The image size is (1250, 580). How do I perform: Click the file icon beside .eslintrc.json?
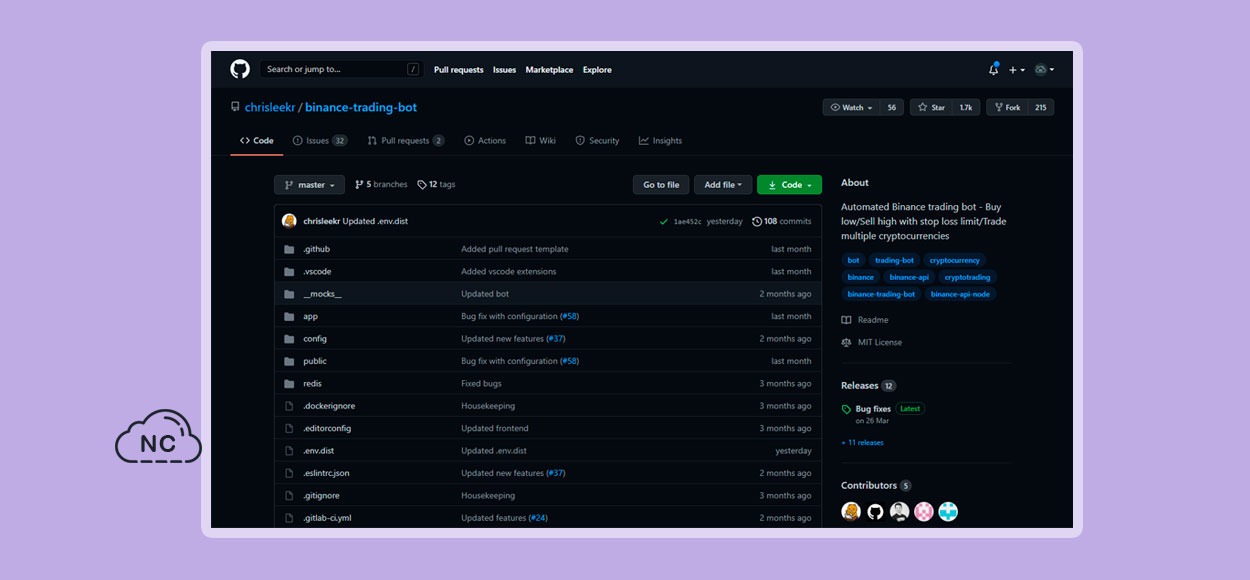(289, 473)
